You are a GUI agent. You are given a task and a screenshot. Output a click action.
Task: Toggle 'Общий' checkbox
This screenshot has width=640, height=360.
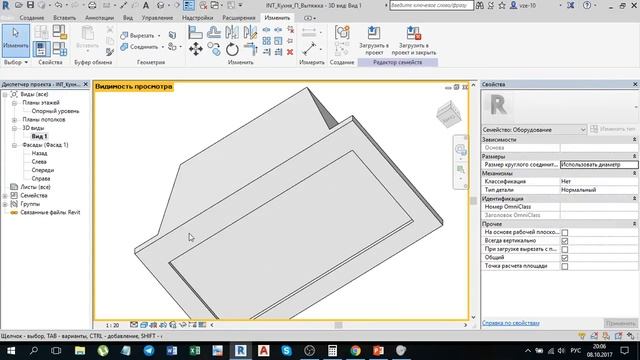564,258
